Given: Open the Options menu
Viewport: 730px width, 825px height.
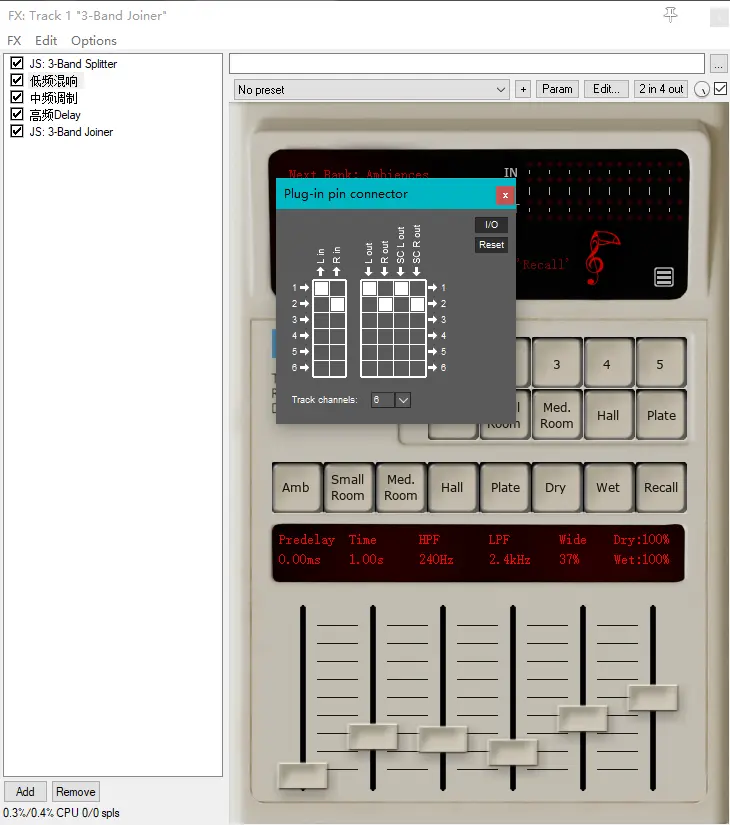Looking at the screenshot, I should coord(94,41).
